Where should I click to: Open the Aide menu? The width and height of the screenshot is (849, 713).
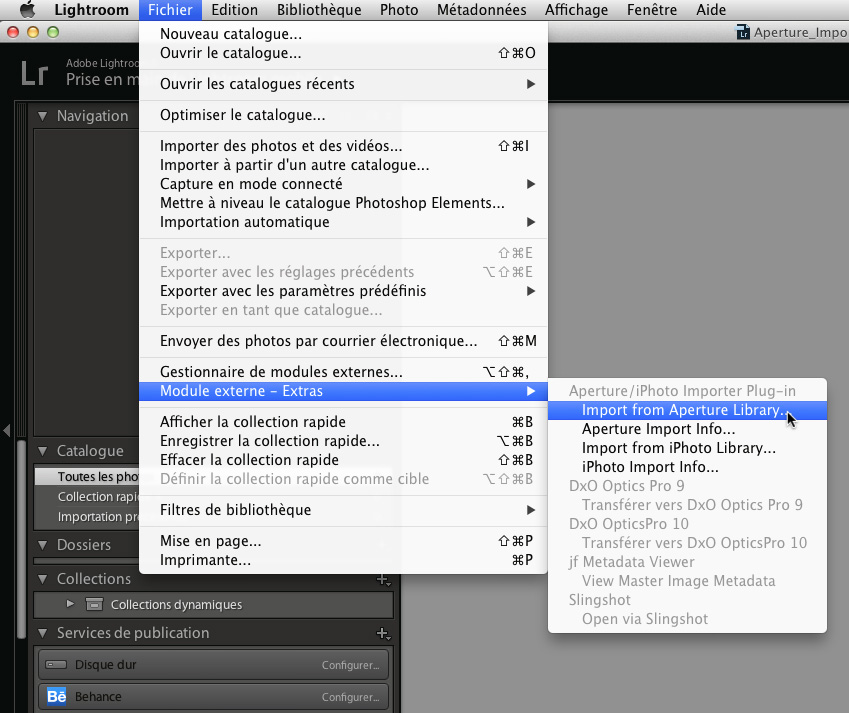click(x=711, y=10)
